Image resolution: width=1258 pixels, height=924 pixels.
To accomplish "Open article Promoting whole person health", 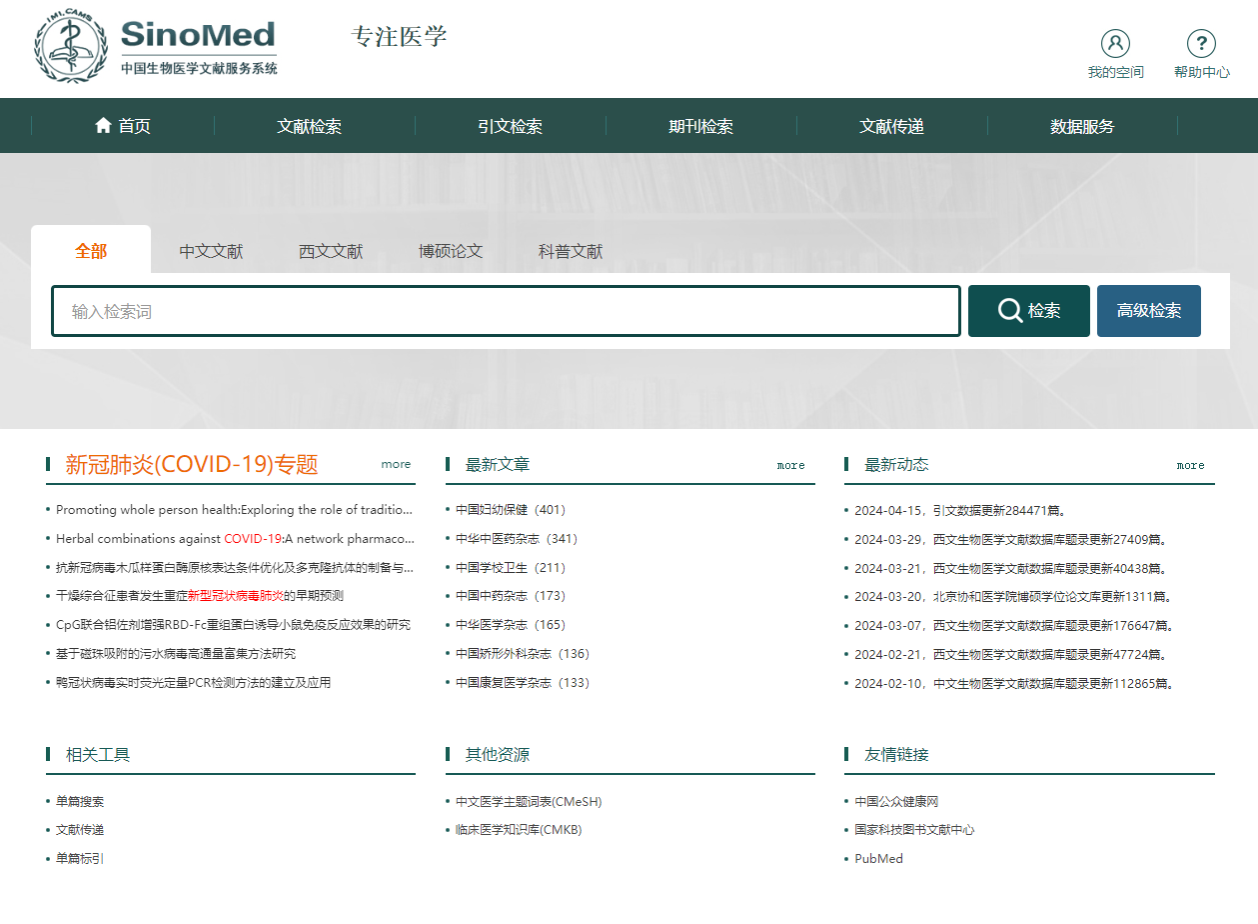I will pyautogui.click(x=235, y=509).
